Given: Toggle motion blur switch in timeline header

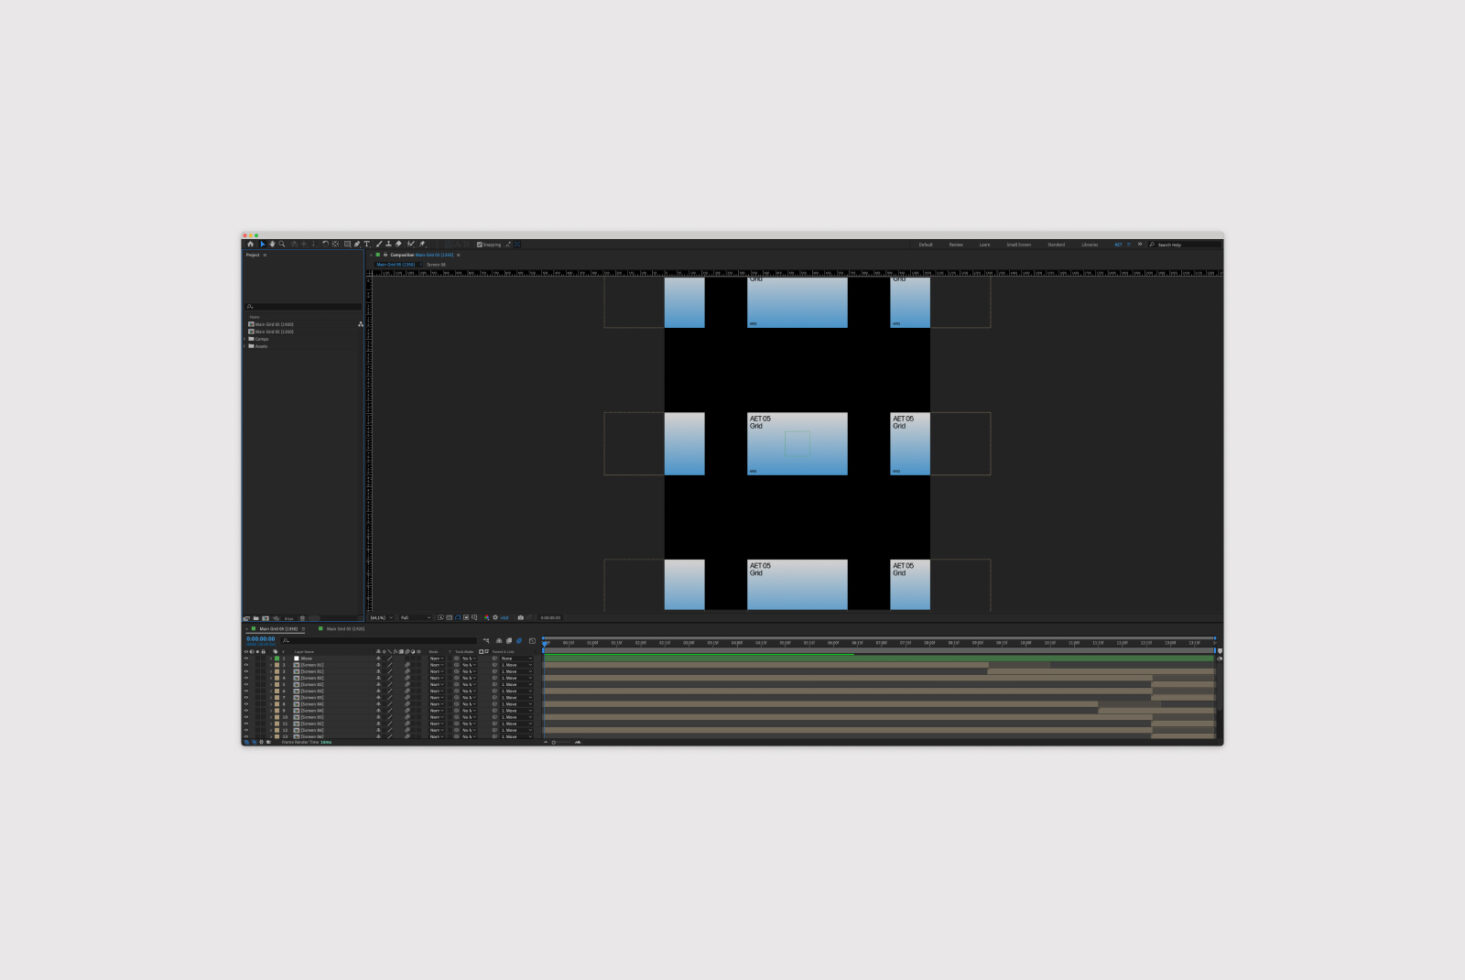Looking at the screenshot, I should pos(519,641).
